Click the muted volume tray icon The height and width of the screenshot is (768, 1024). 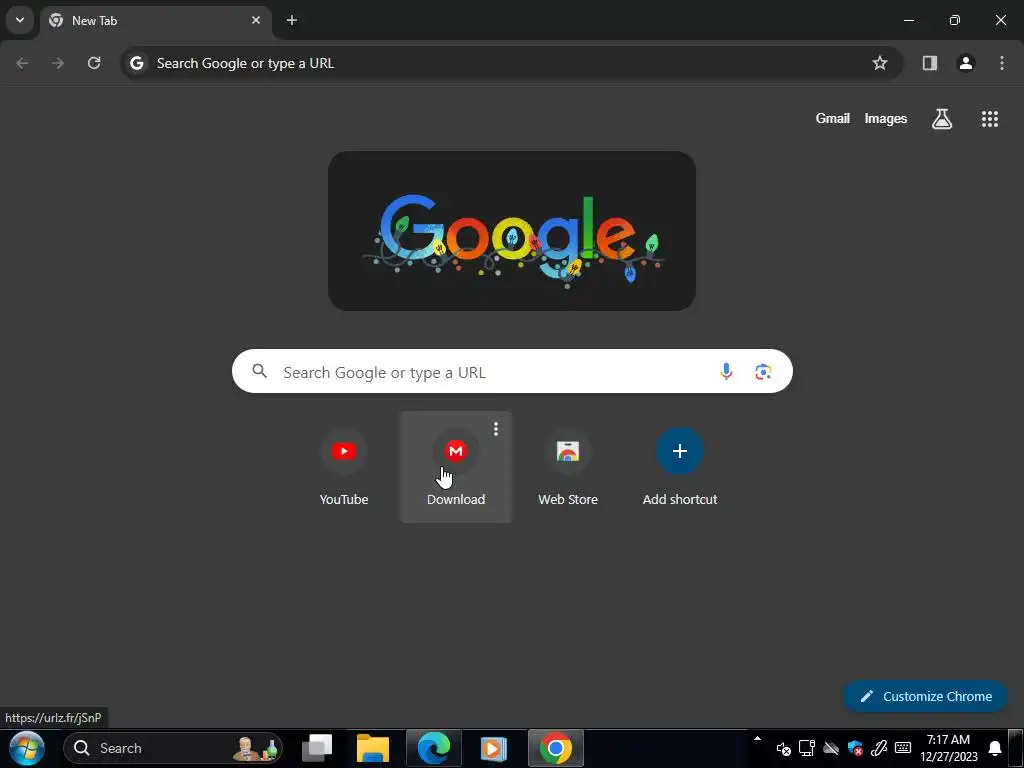coord(783,748)
